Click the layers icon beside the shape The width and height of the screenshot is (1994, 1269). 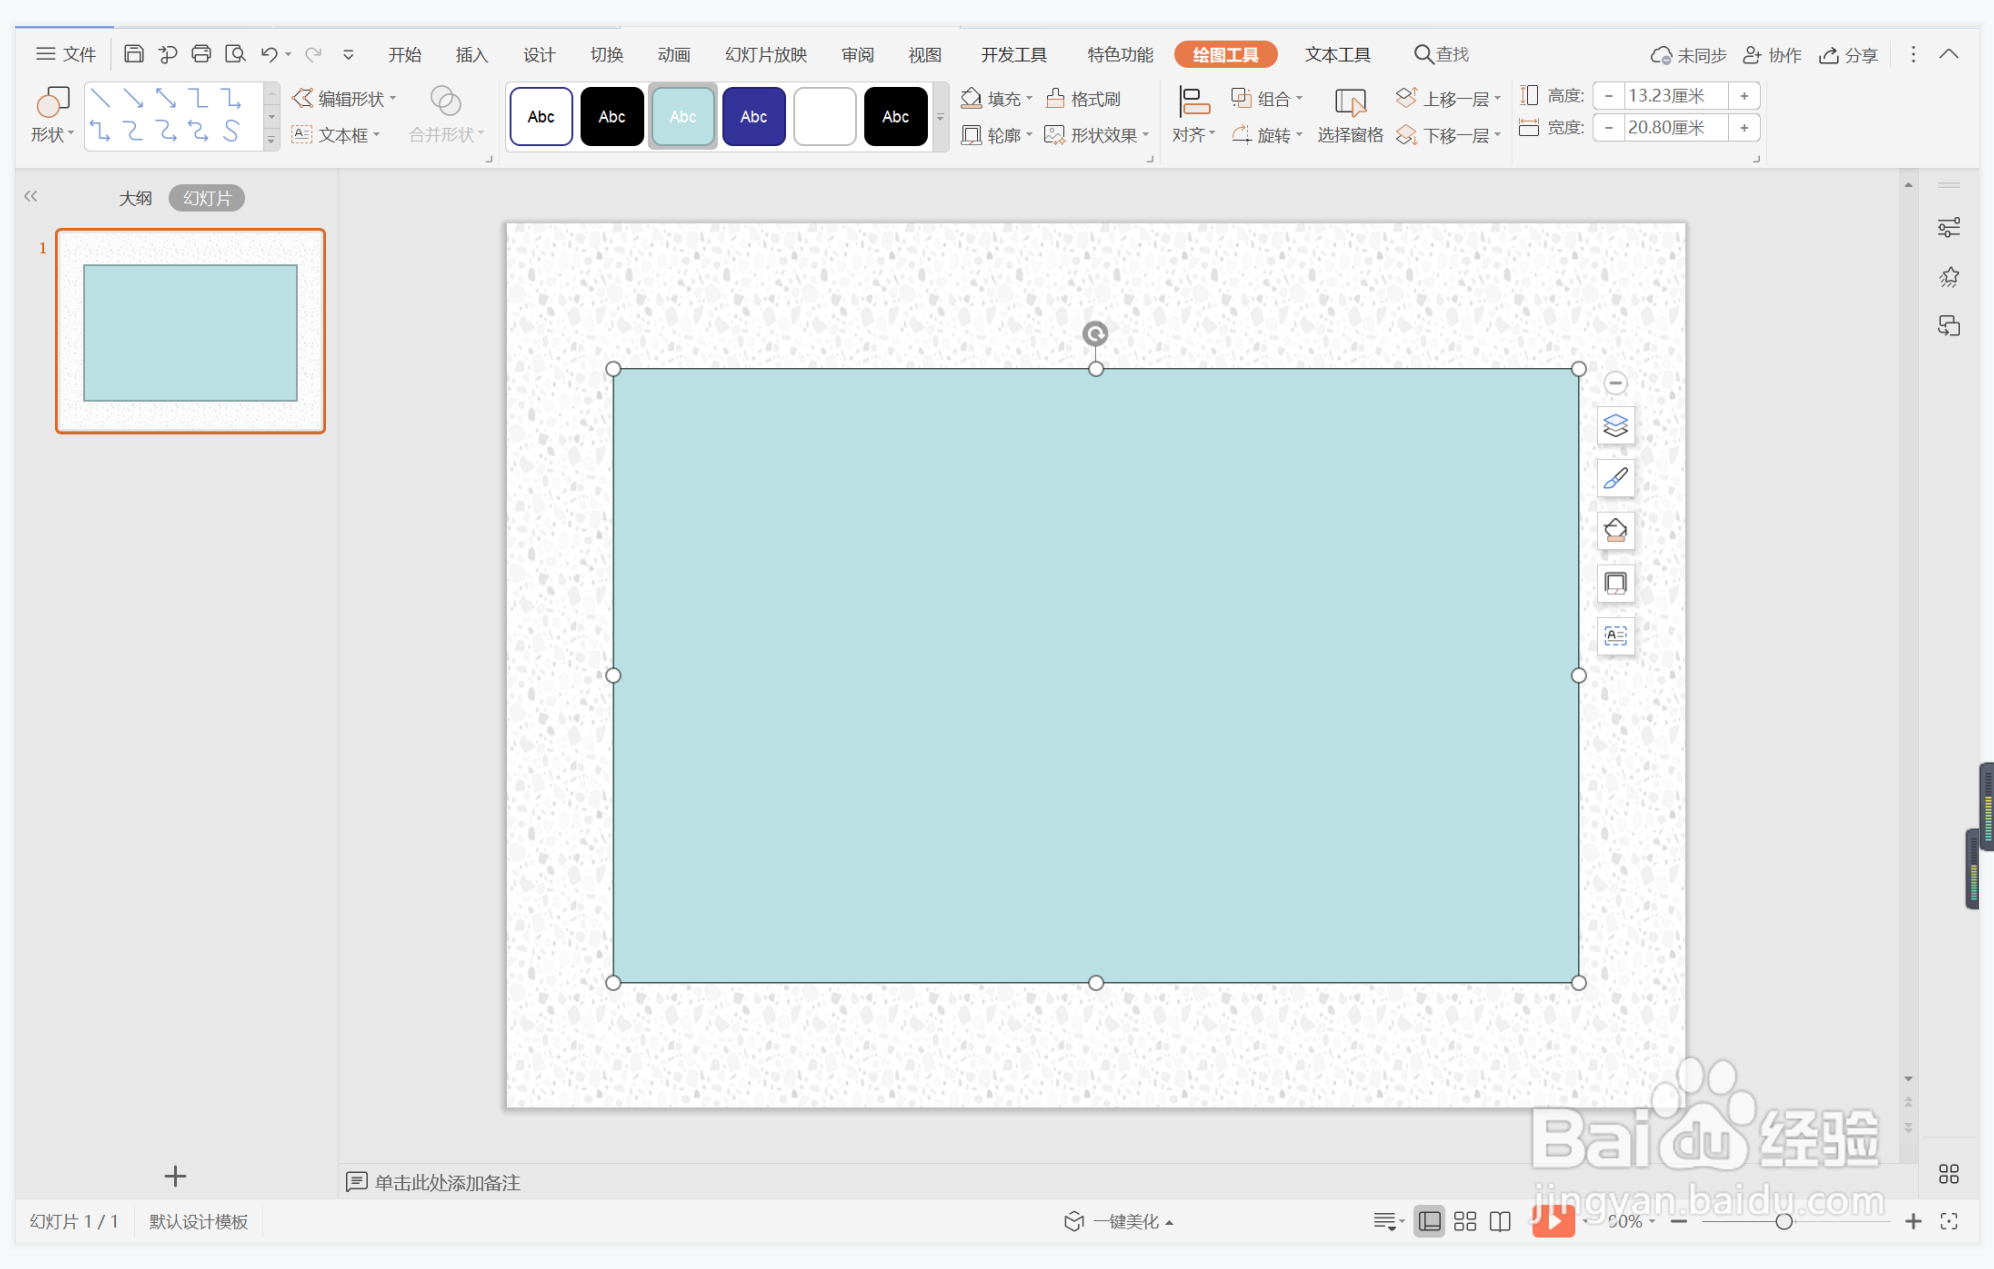1615,426
